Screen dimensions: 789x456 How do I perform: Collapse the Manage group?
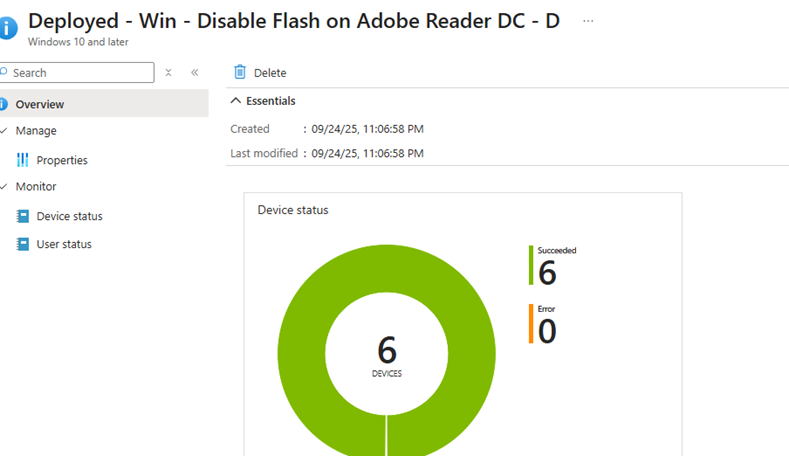pos(4,131)
